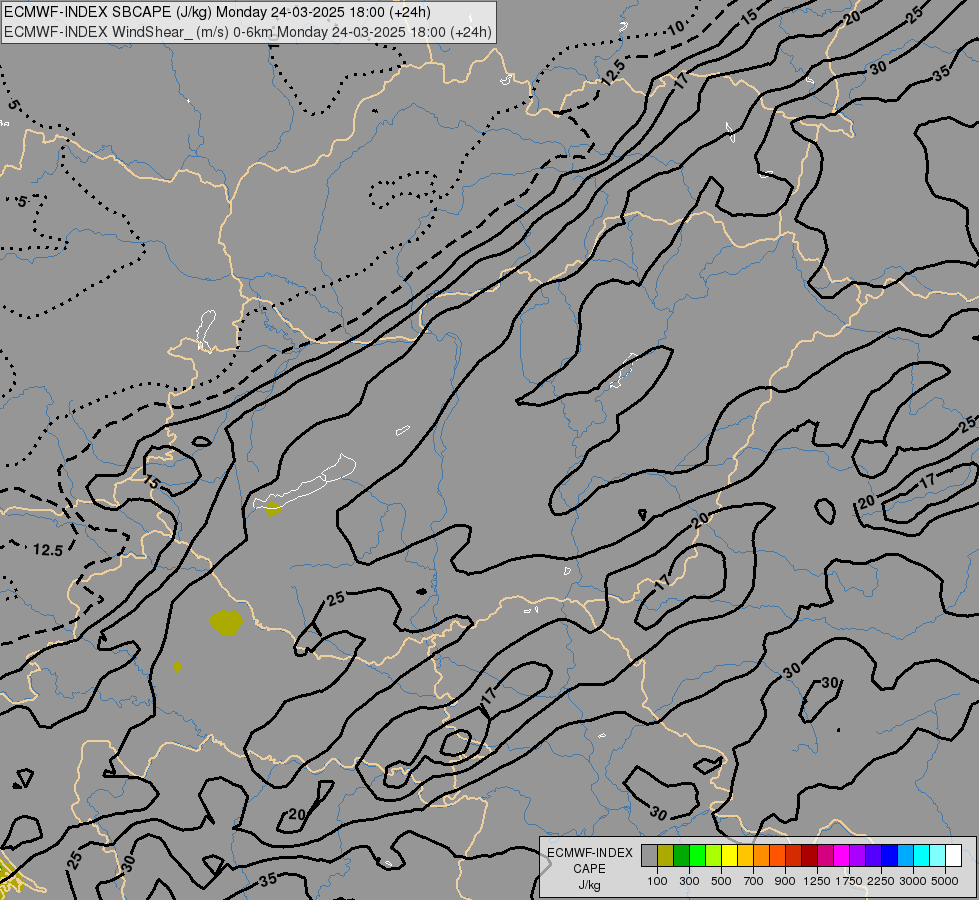Choose the violet swatch left of 2250 tick
This screenshot has height=900, width=979.
[873, 855]
